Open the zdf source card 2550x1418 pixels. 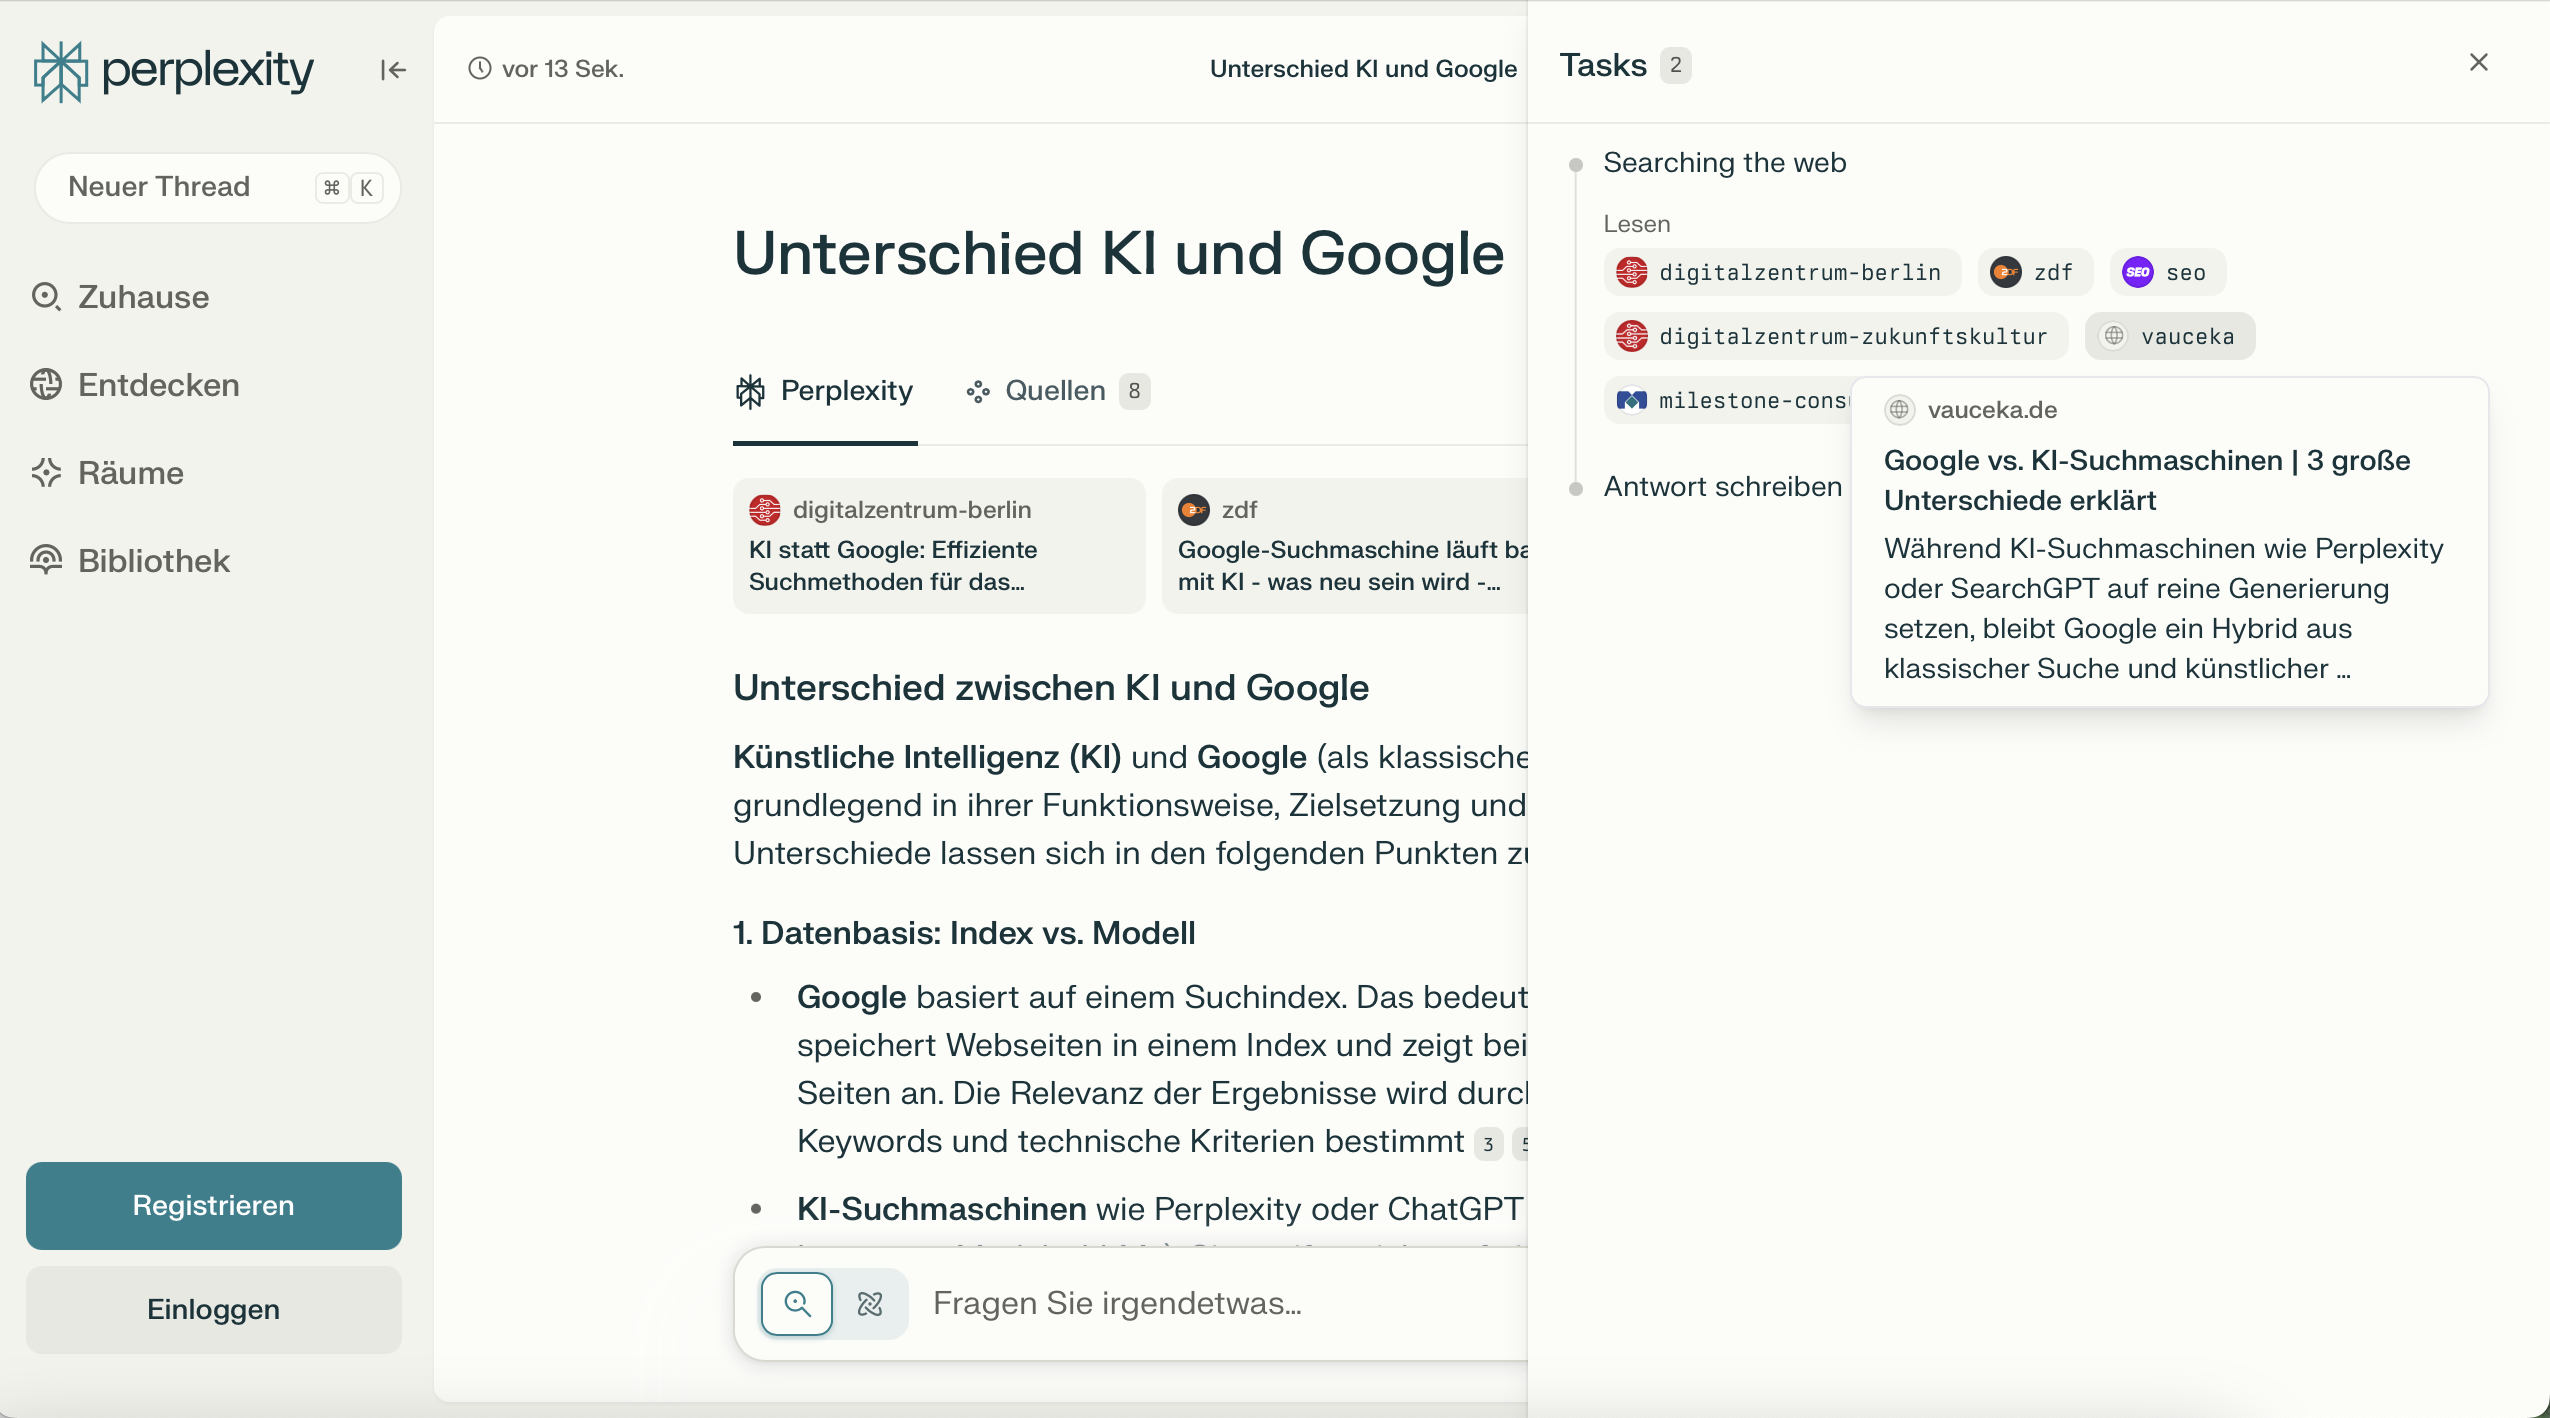tap(1345, 546)
